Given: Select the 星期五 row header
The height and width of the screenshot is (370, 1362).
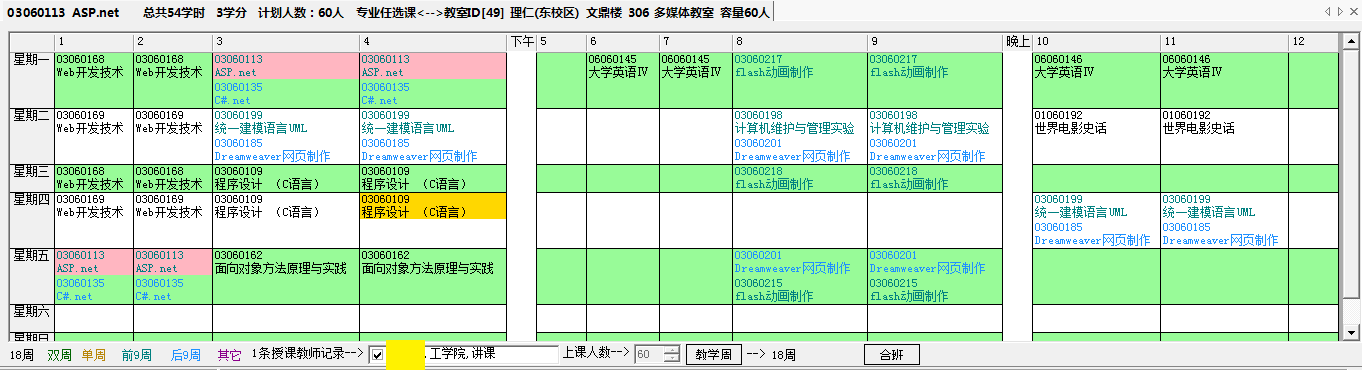Looking at the screenshot, I should click(x=31, y=276).
